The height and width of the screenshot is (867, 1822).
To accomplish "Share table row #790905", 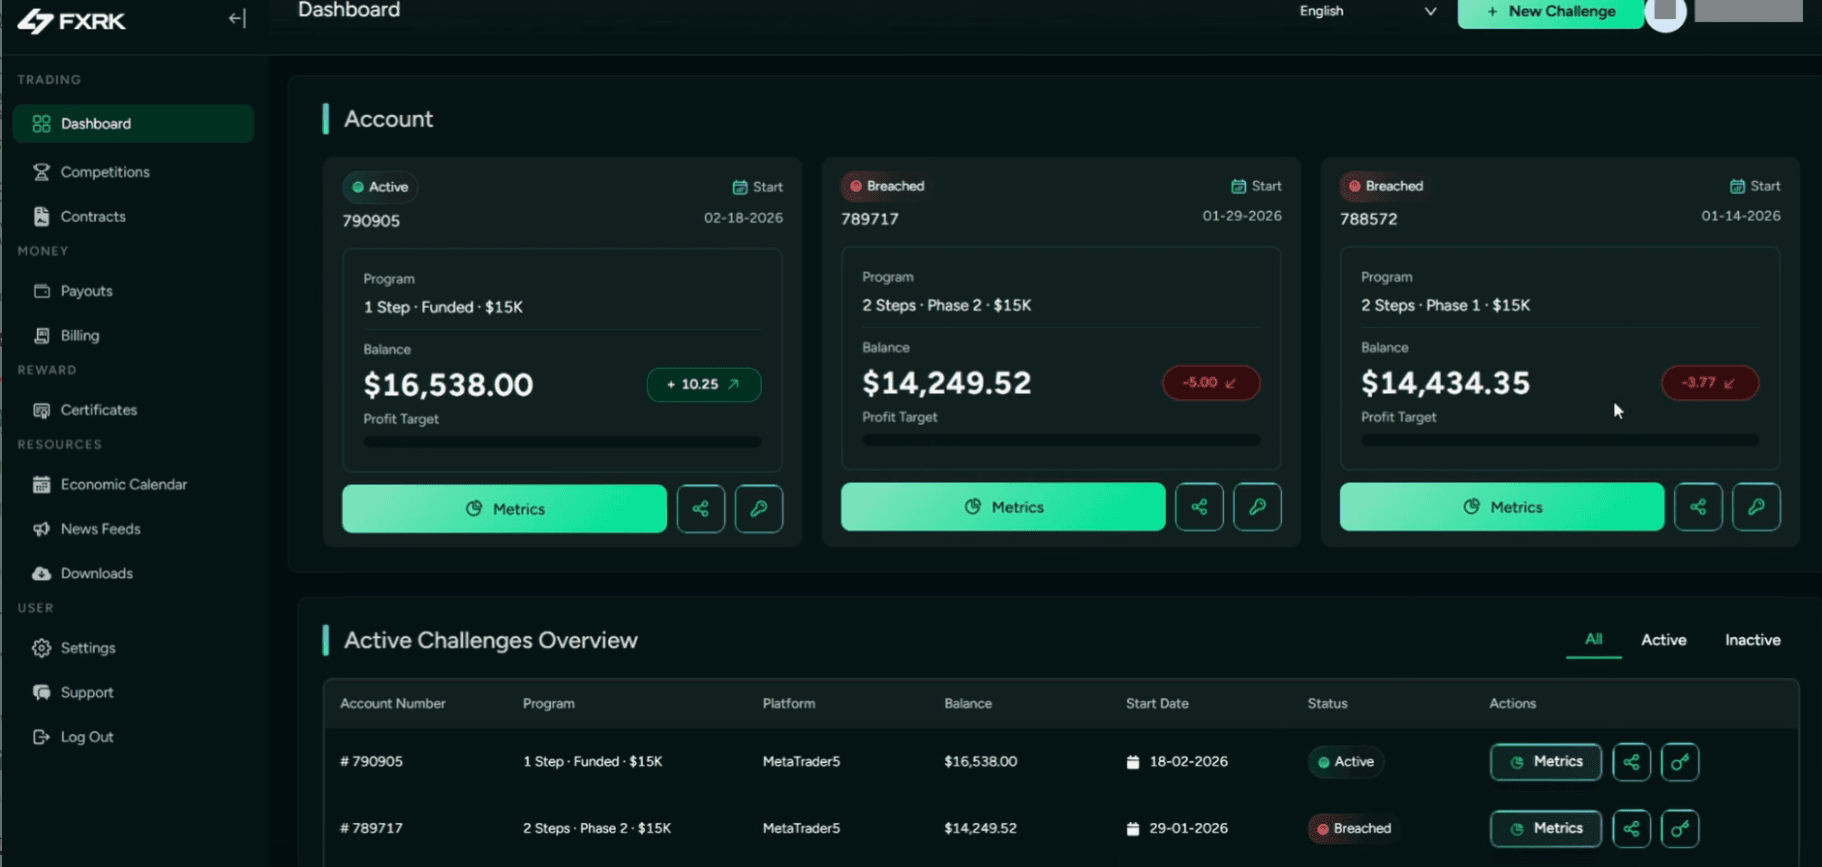I will (1631, 762).
